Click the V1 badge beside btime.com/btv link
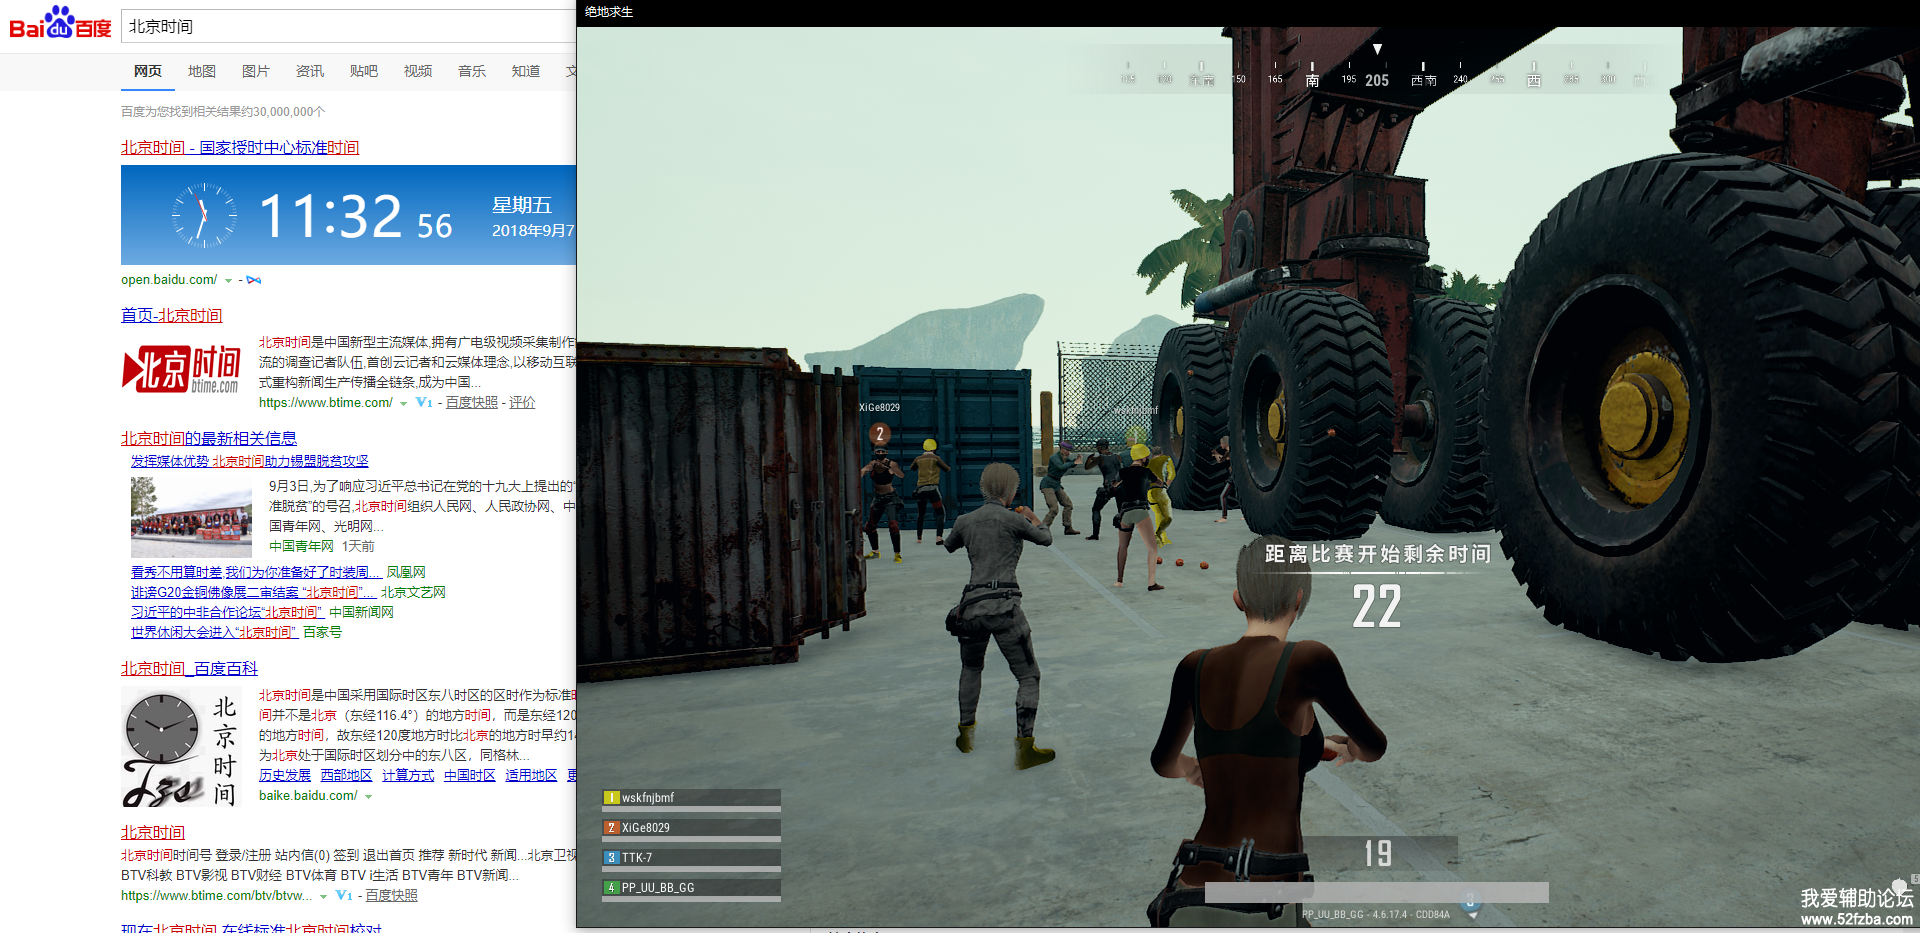The height and width of the screenshot is (933, 1920). pyautogui.click(x=344, y=896)
